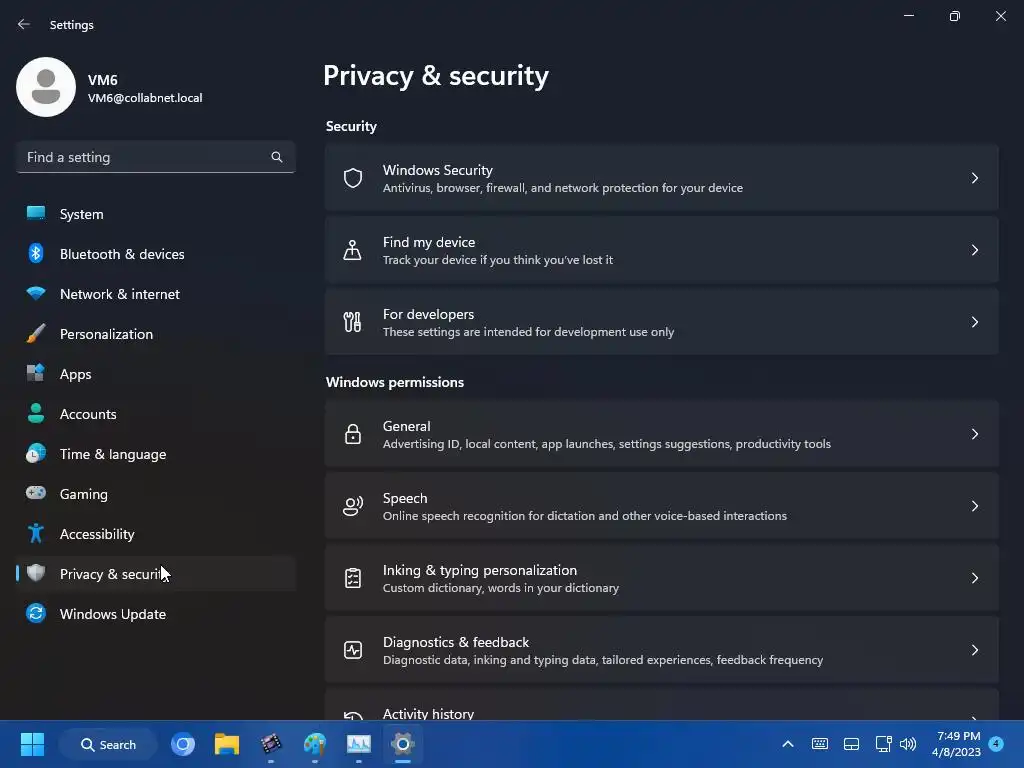Click the Privacy & security shield icon in sidebar
Image resolution: width=1024 pixels, height=768 pixels.
click(x=36, y=573)
